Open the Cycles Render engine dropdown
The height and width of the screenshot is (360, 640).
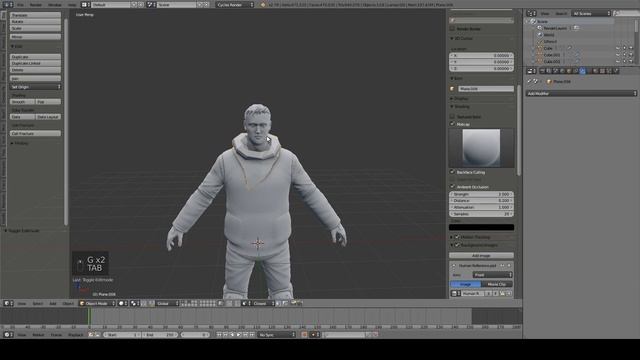coord(235,4)
